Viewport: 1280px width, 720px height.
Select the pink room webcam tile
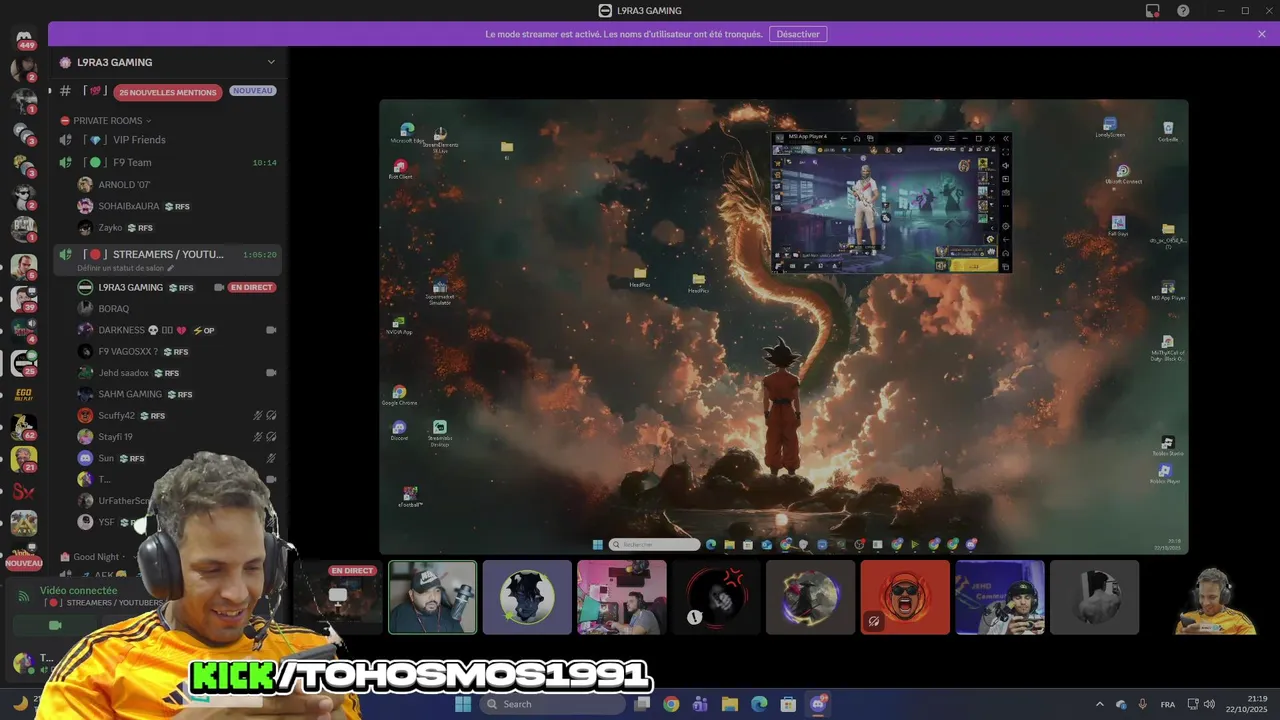pos(621,597)
